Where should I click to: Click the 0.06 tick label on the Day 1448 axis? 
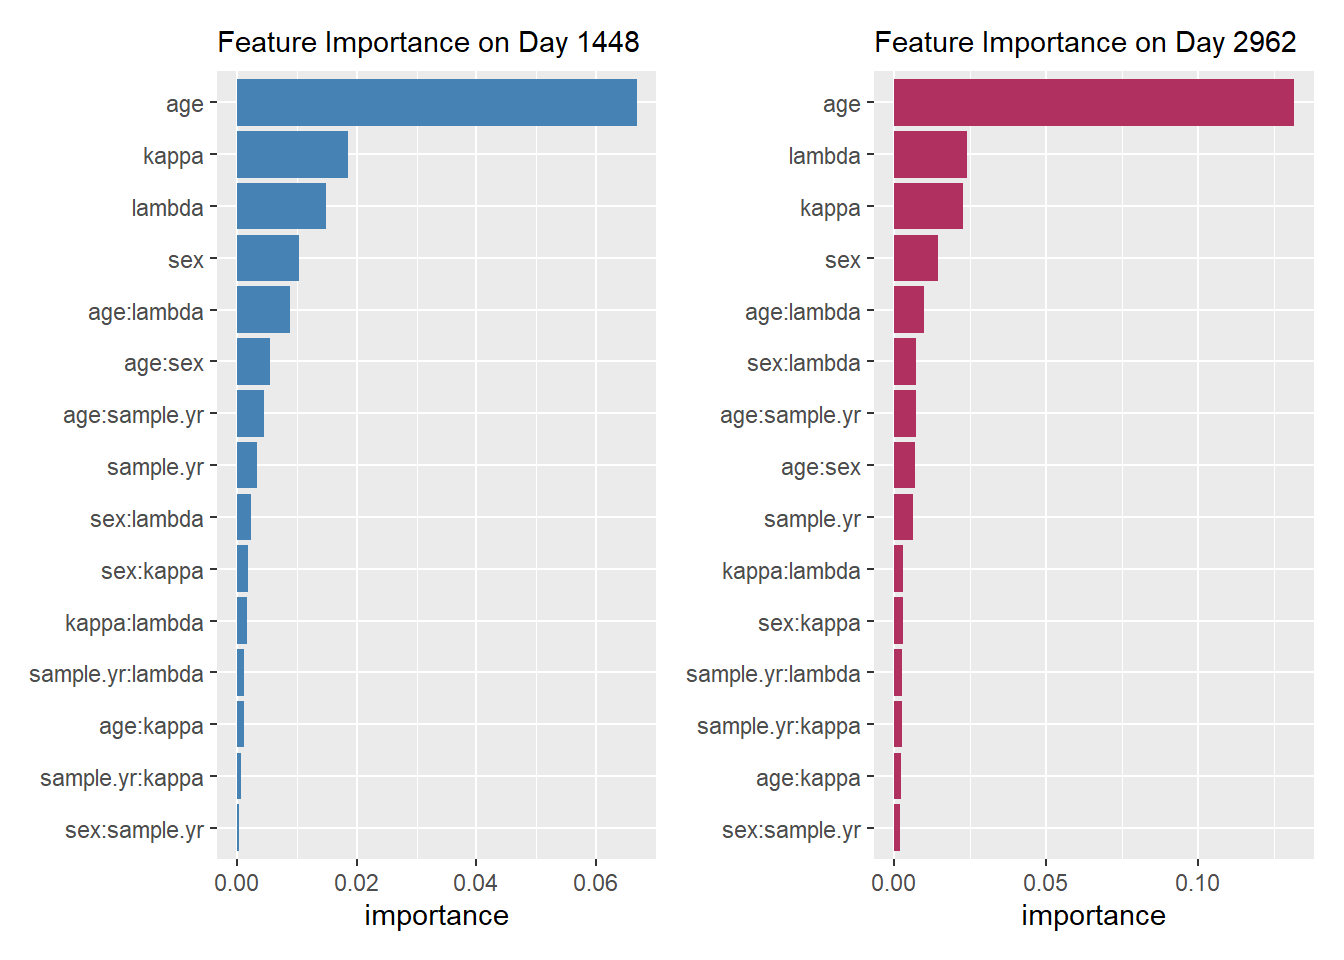(x=595, y=883)
